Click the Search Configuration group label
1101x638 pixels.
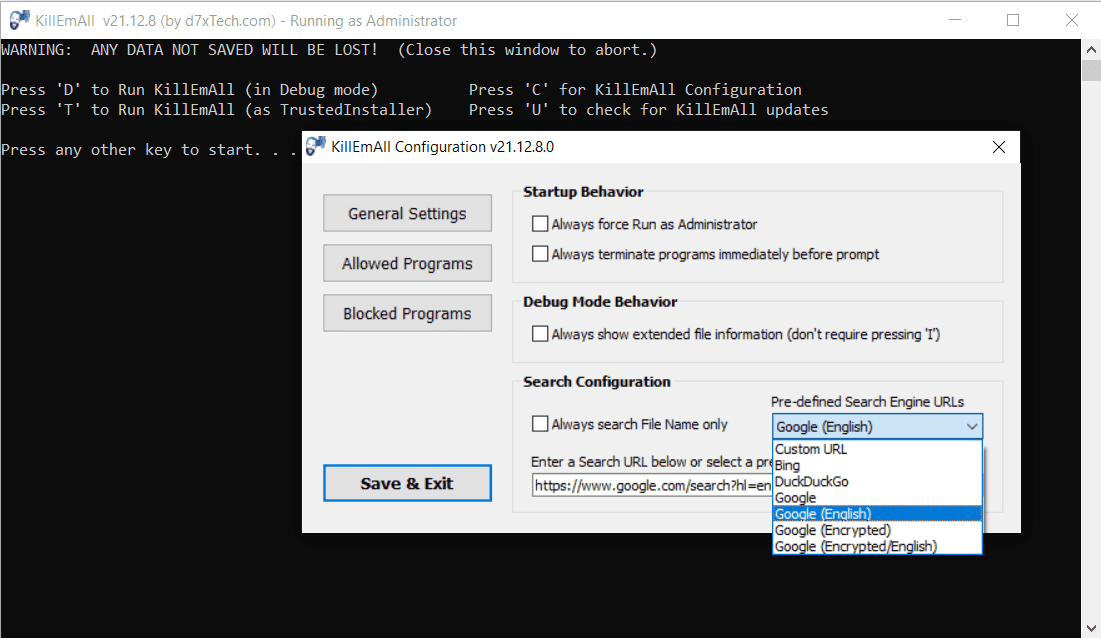(596, 382)
